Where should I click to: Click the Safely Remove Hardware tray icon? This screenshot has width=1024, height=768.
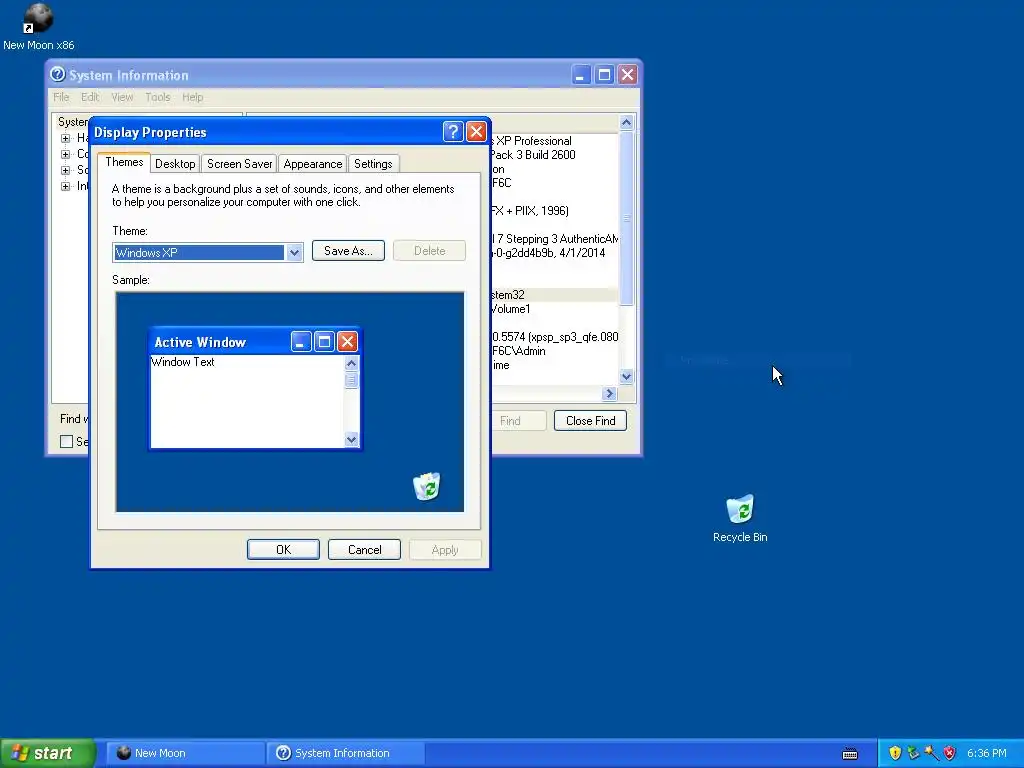913,753
